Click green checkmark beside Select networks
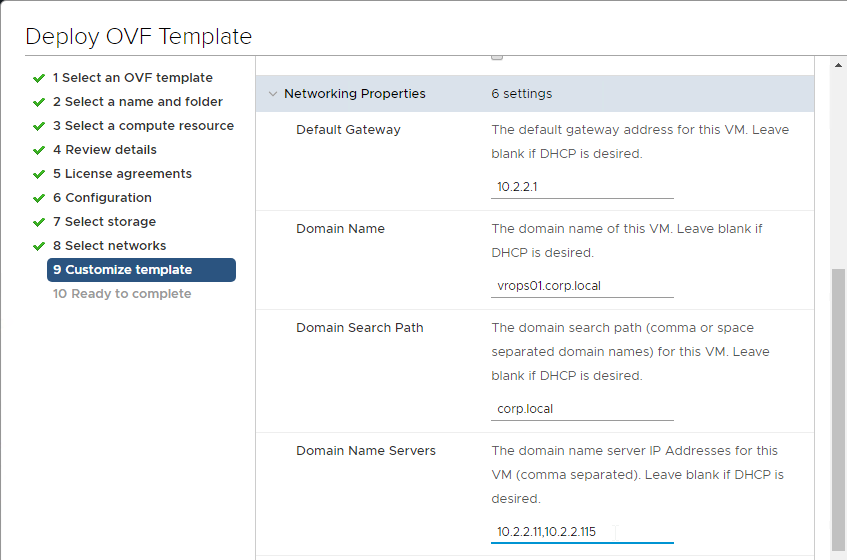 (39, 246)
